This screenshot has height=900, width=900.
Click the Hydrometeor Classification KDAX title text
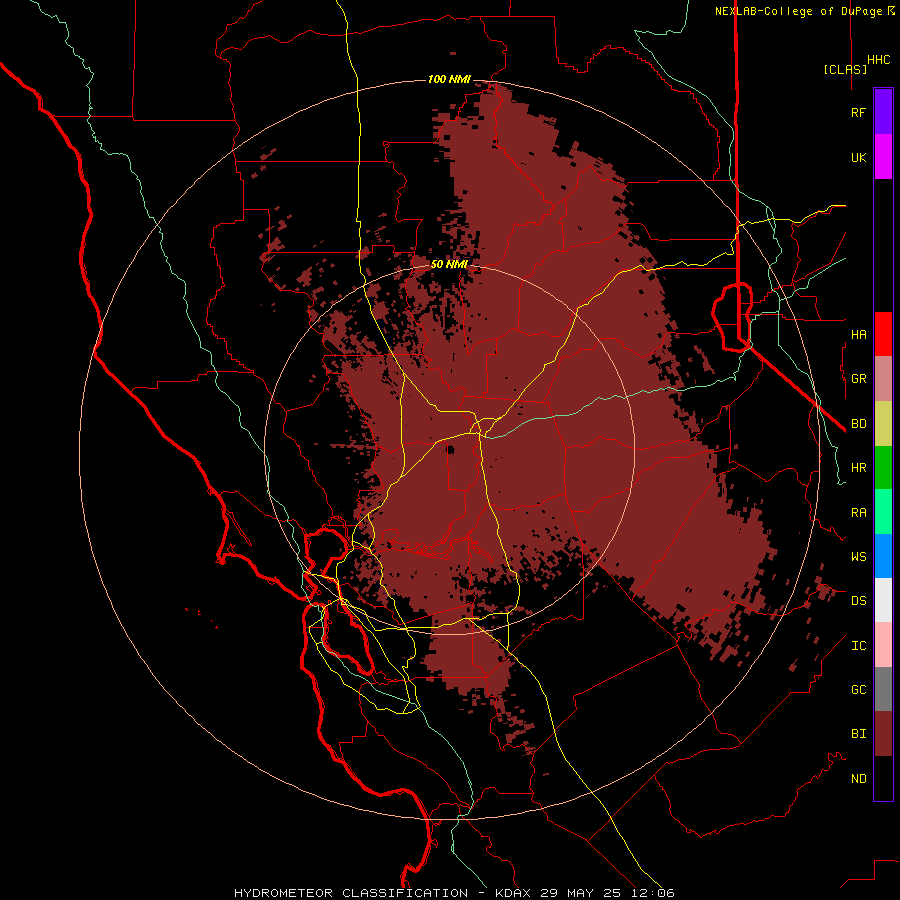454,893
